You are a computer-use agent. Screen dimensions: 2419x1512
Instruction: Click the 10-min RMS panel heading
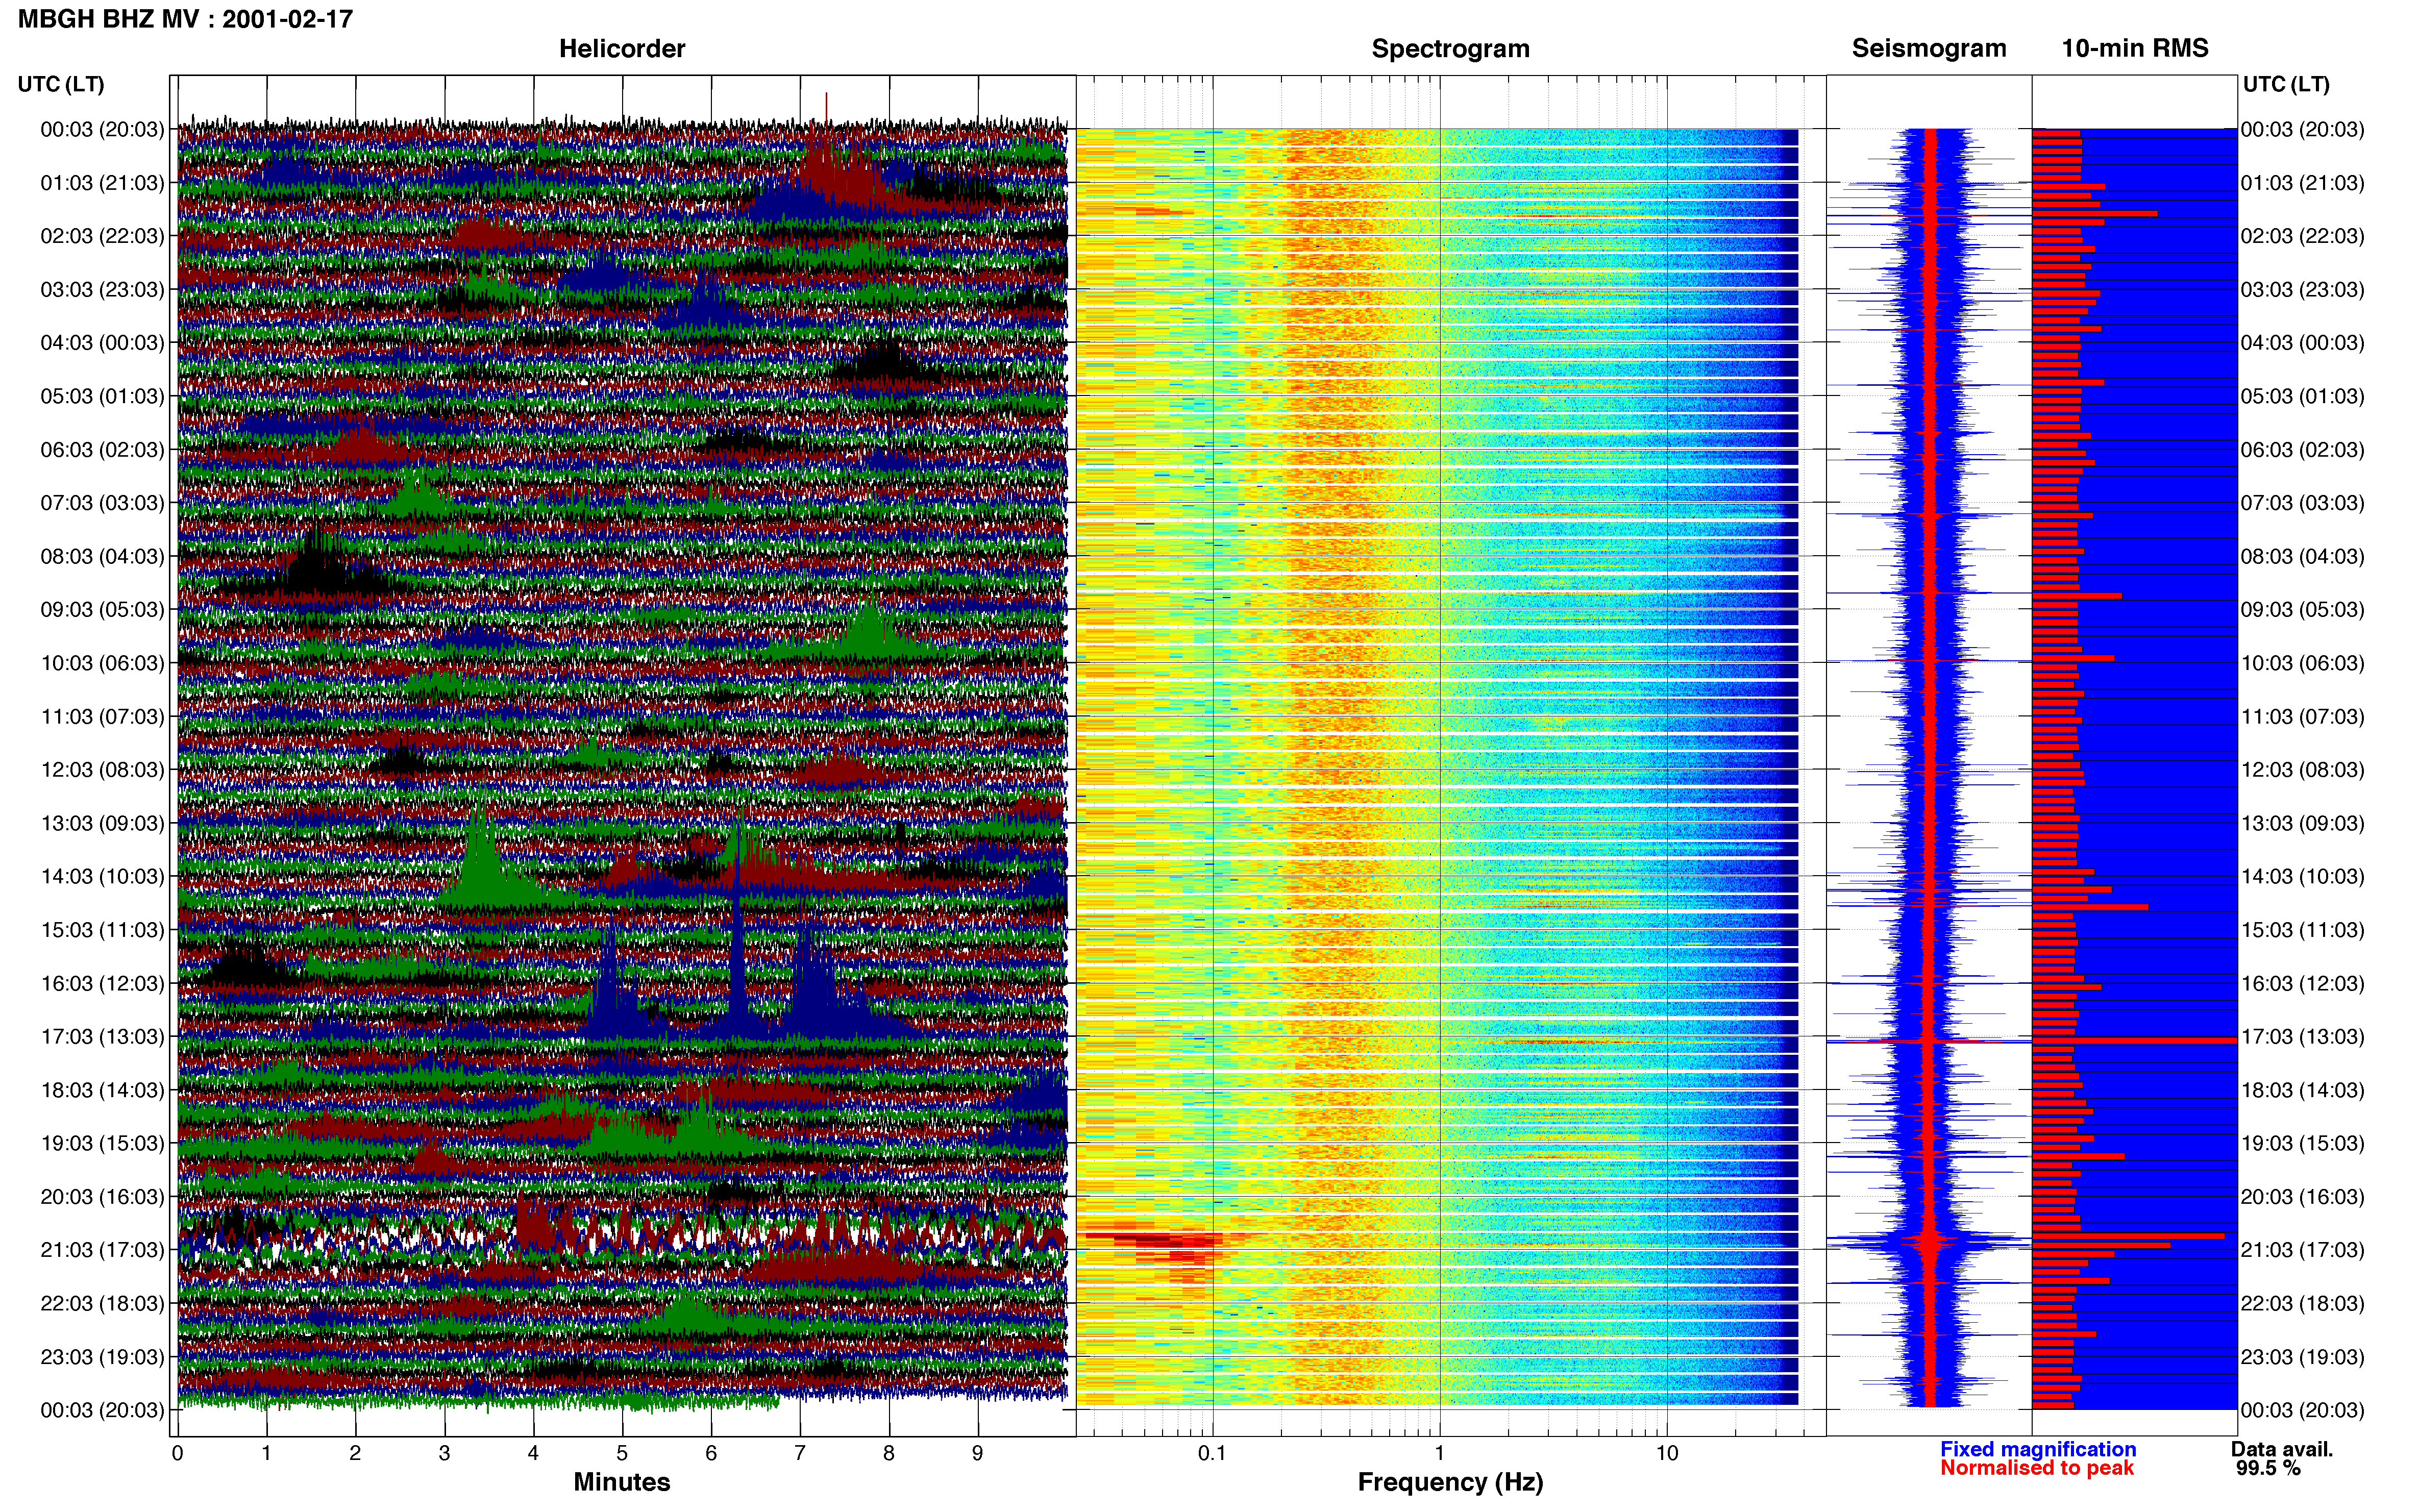[x=2135, y=49]
